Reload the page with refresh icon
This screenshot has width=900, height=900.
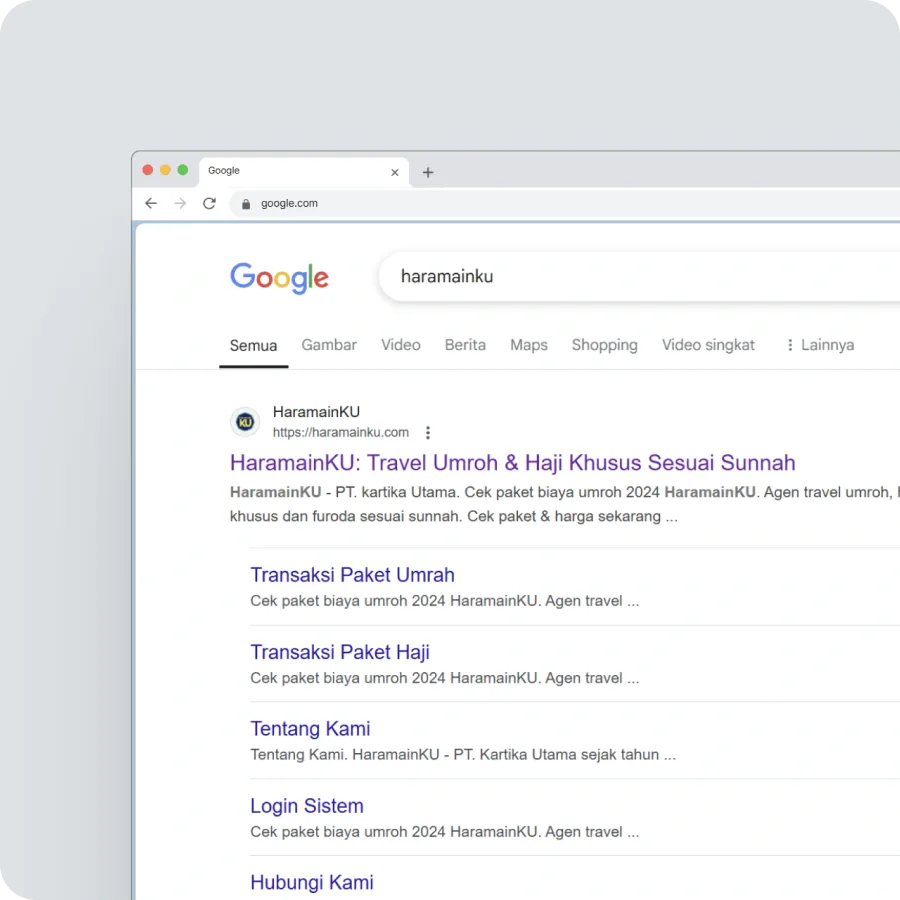coord(210,203)
